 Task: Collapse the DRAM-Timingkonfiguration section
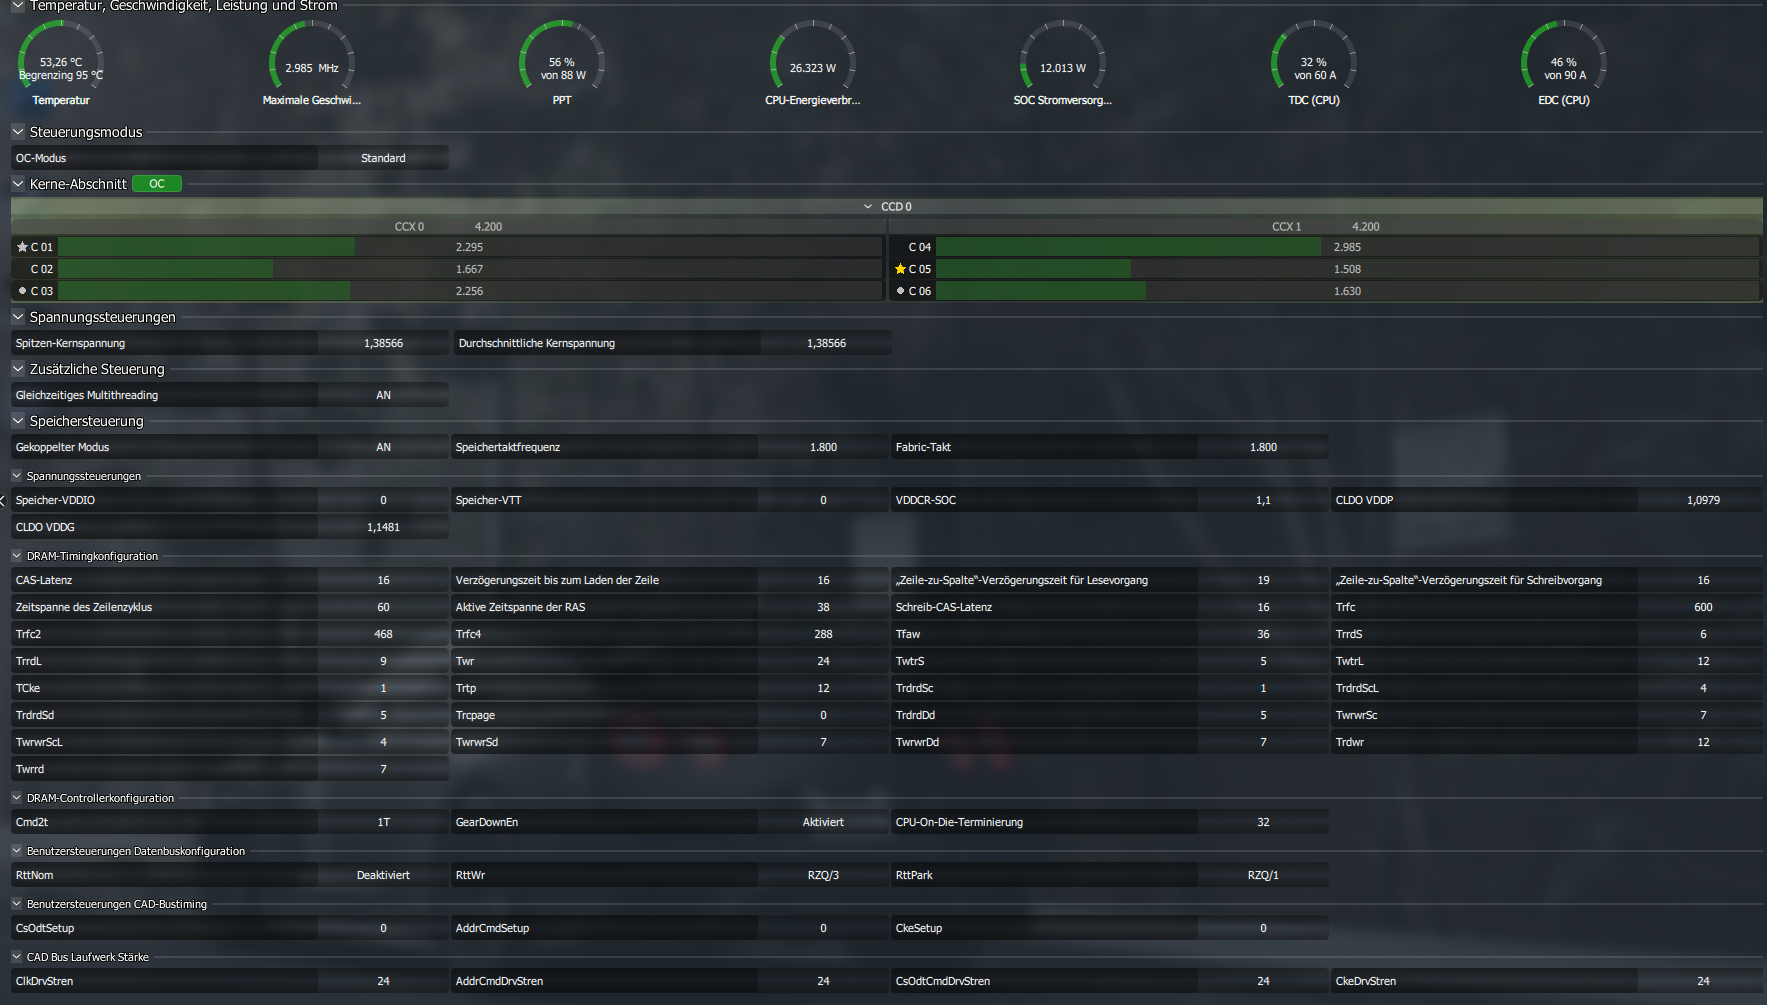click(x=17, y=555)
